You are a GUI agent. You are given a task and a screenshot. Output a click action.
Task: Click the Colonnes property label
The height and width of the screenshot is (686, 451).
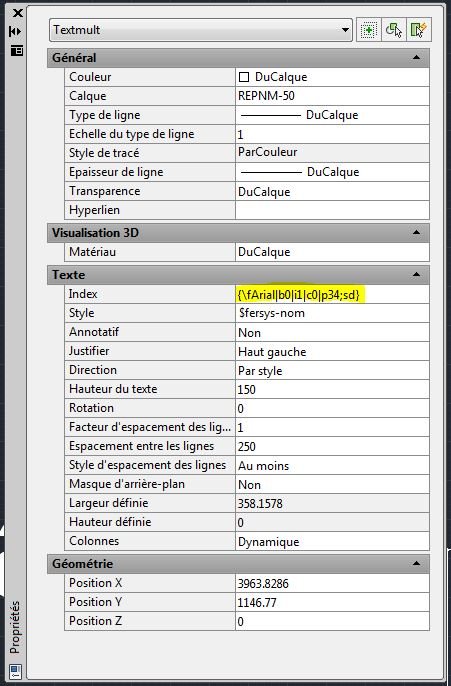click(94, 541)
